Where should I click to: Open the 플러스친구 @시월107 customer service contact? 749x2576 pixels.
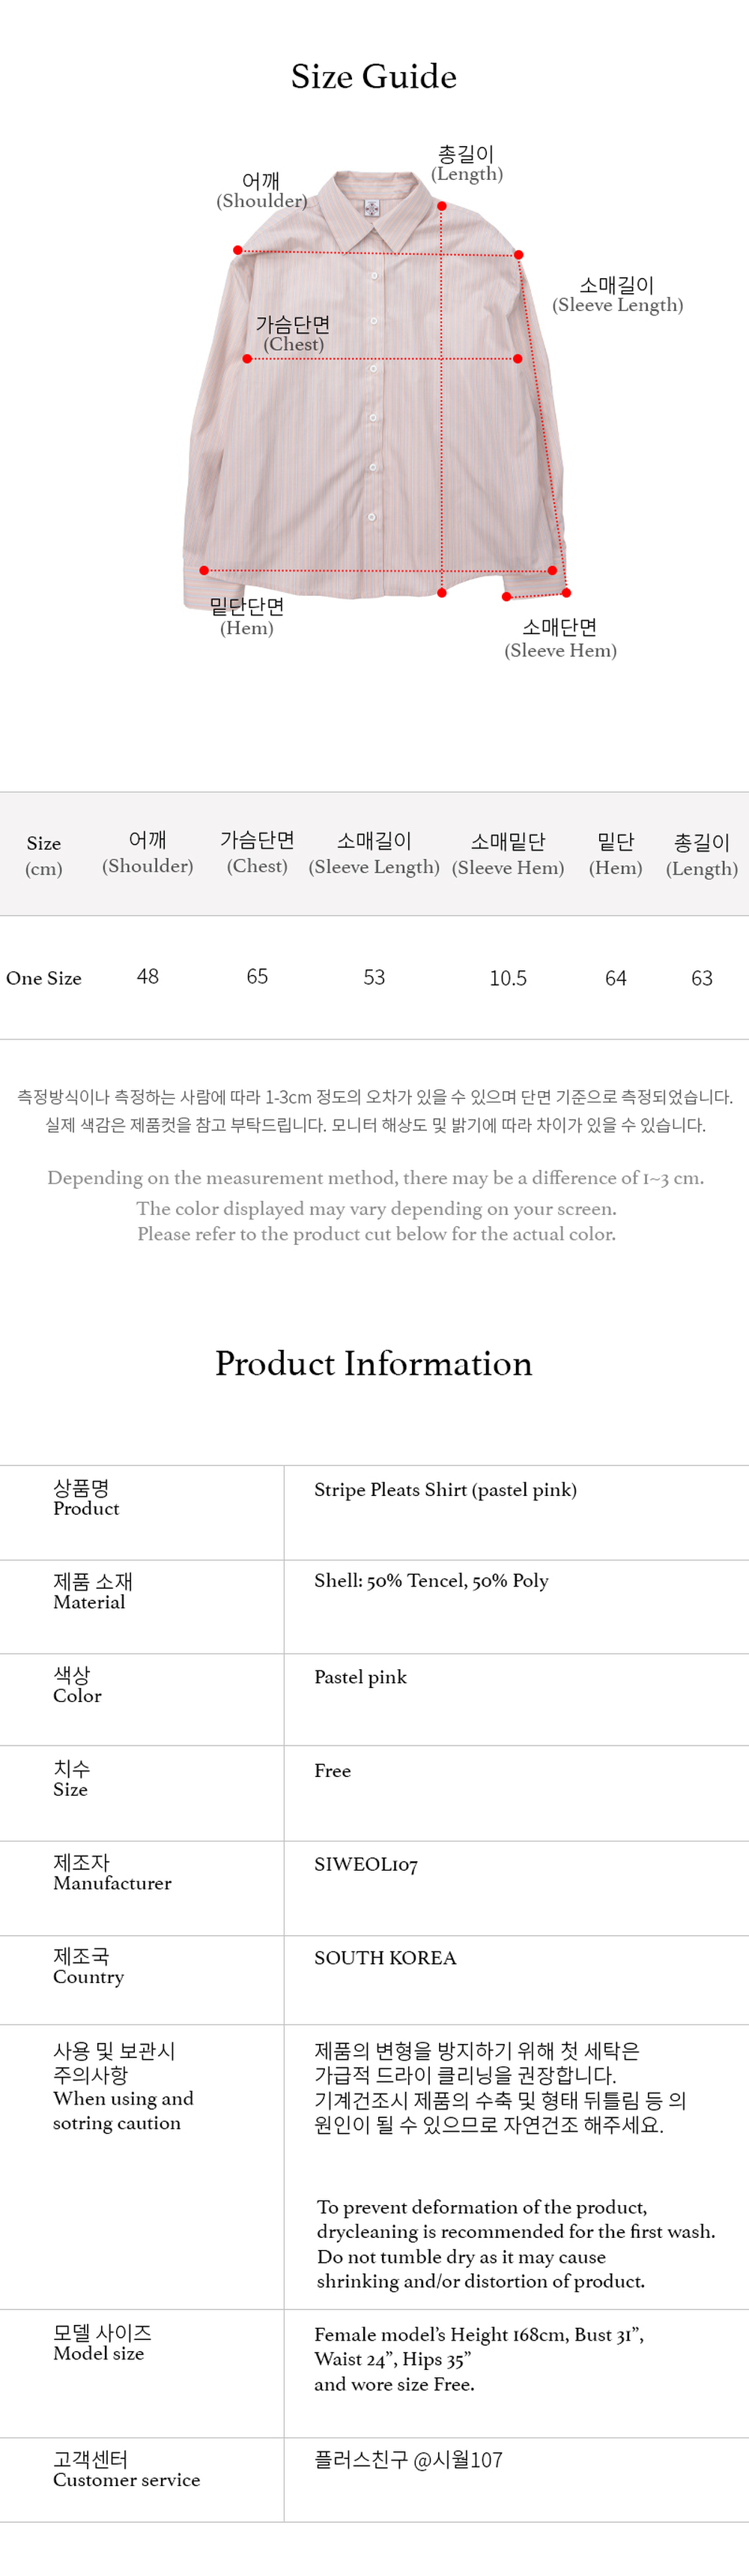[x=408, y=2460]
